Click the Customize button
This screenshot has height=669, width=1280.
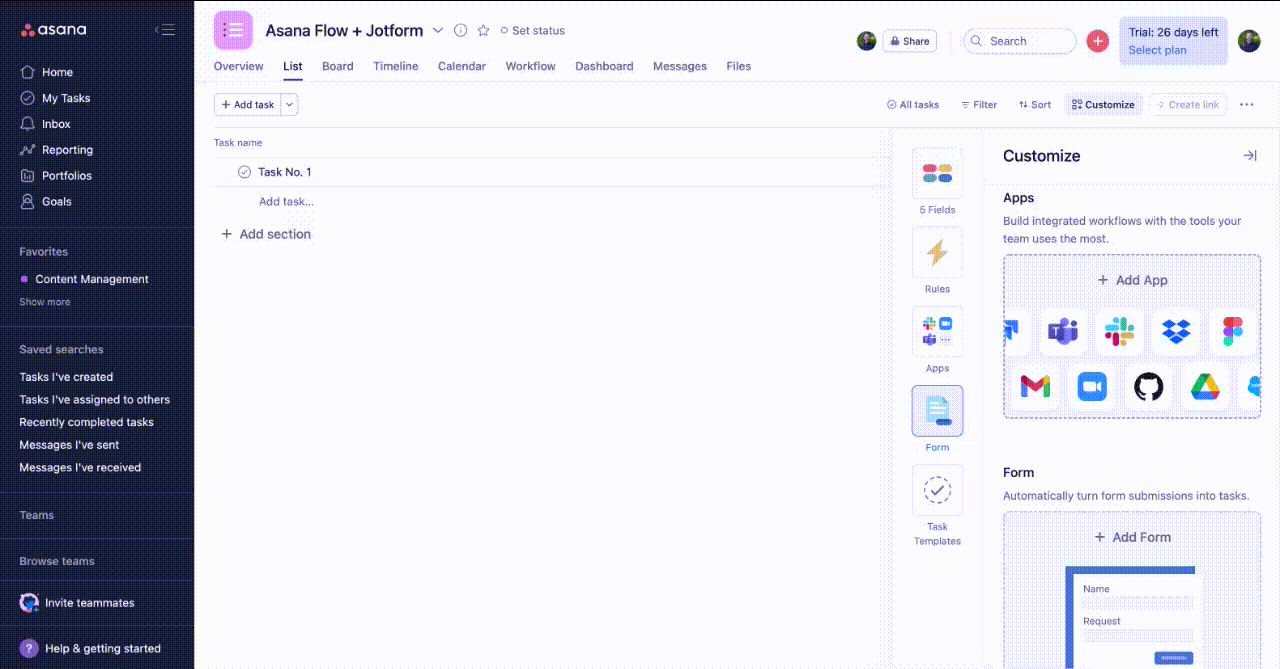pyautogui.click(x=1103, y=104)
